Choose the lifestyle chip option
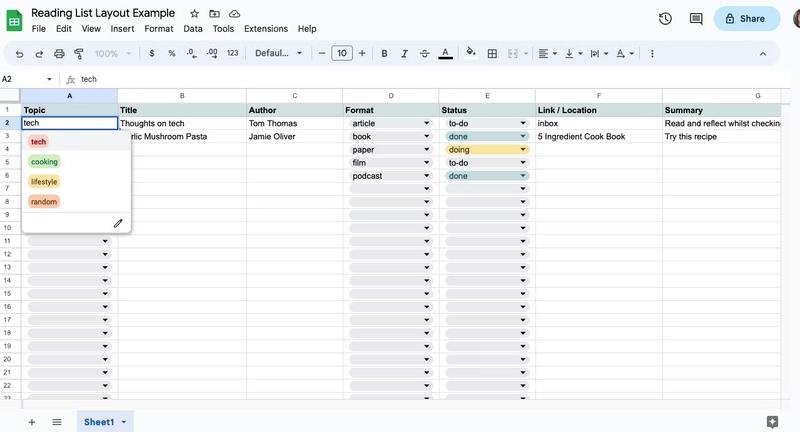 point(44,182)
